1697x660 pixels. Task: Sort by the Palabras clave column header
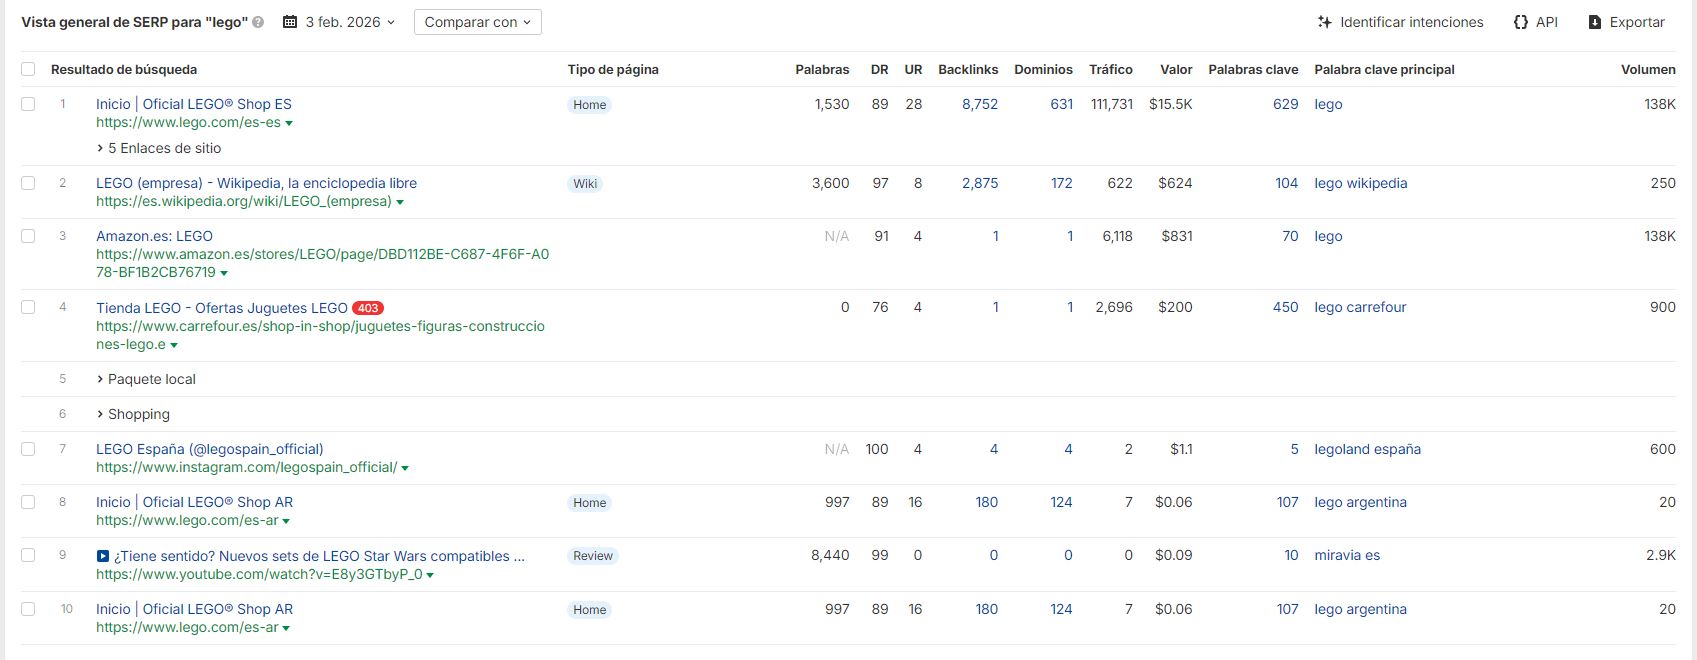coord(1253,69)
